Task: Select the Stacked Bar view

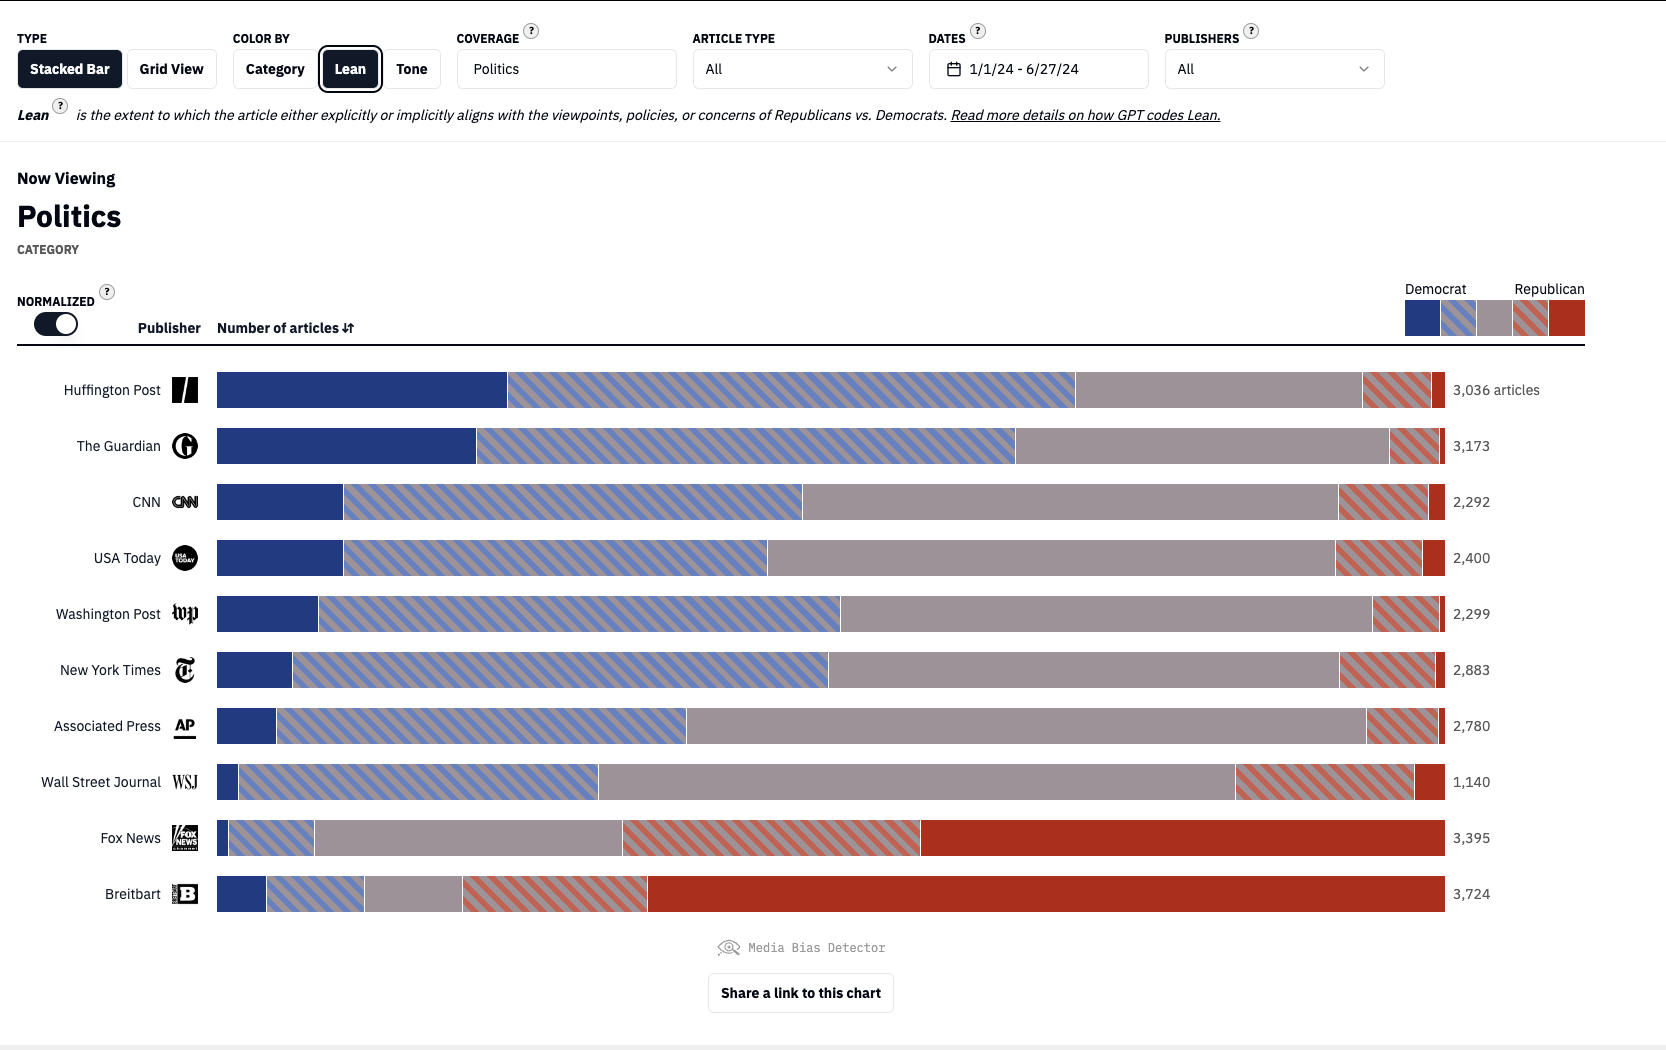Action: [70, 69]
